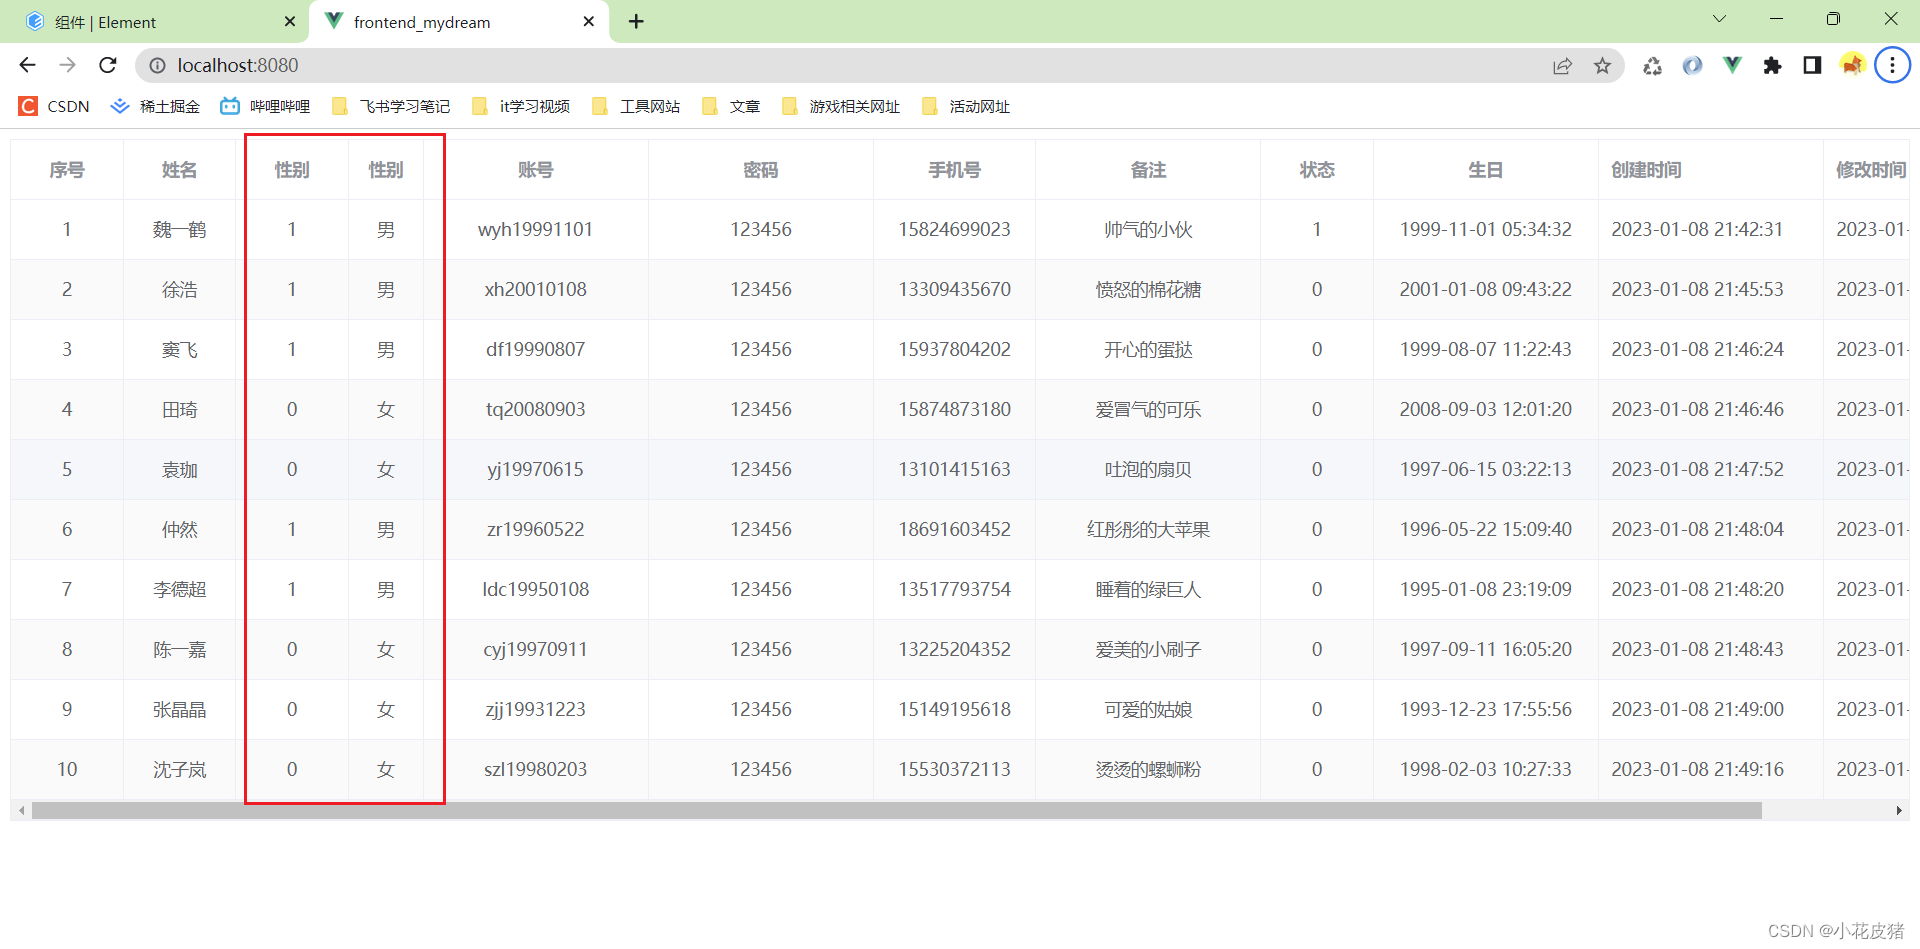
Task: Open 工具网站 bookmark folder
Action: click(x=636, y=106)
